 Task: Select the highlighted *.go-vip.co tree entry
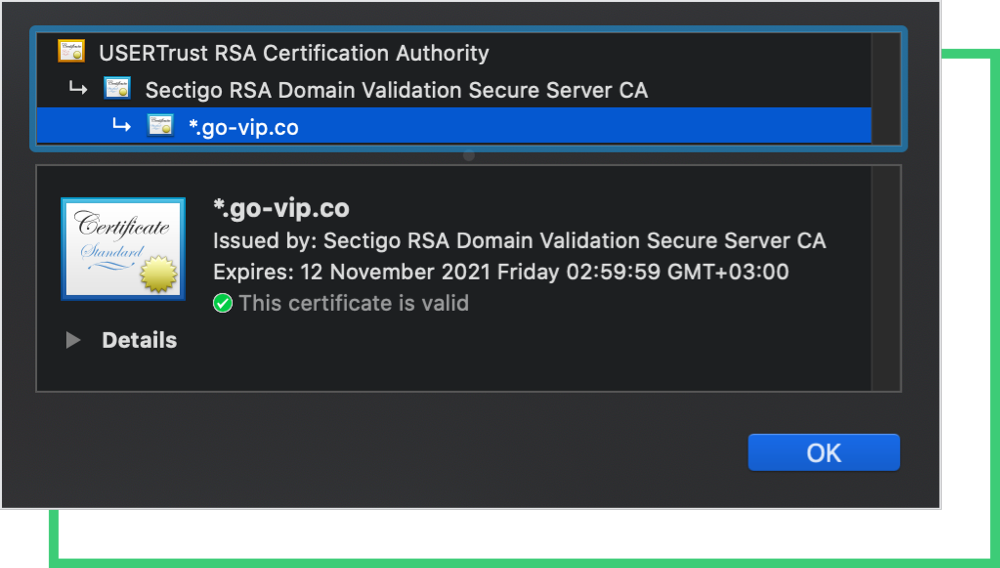tap(243, 127)
